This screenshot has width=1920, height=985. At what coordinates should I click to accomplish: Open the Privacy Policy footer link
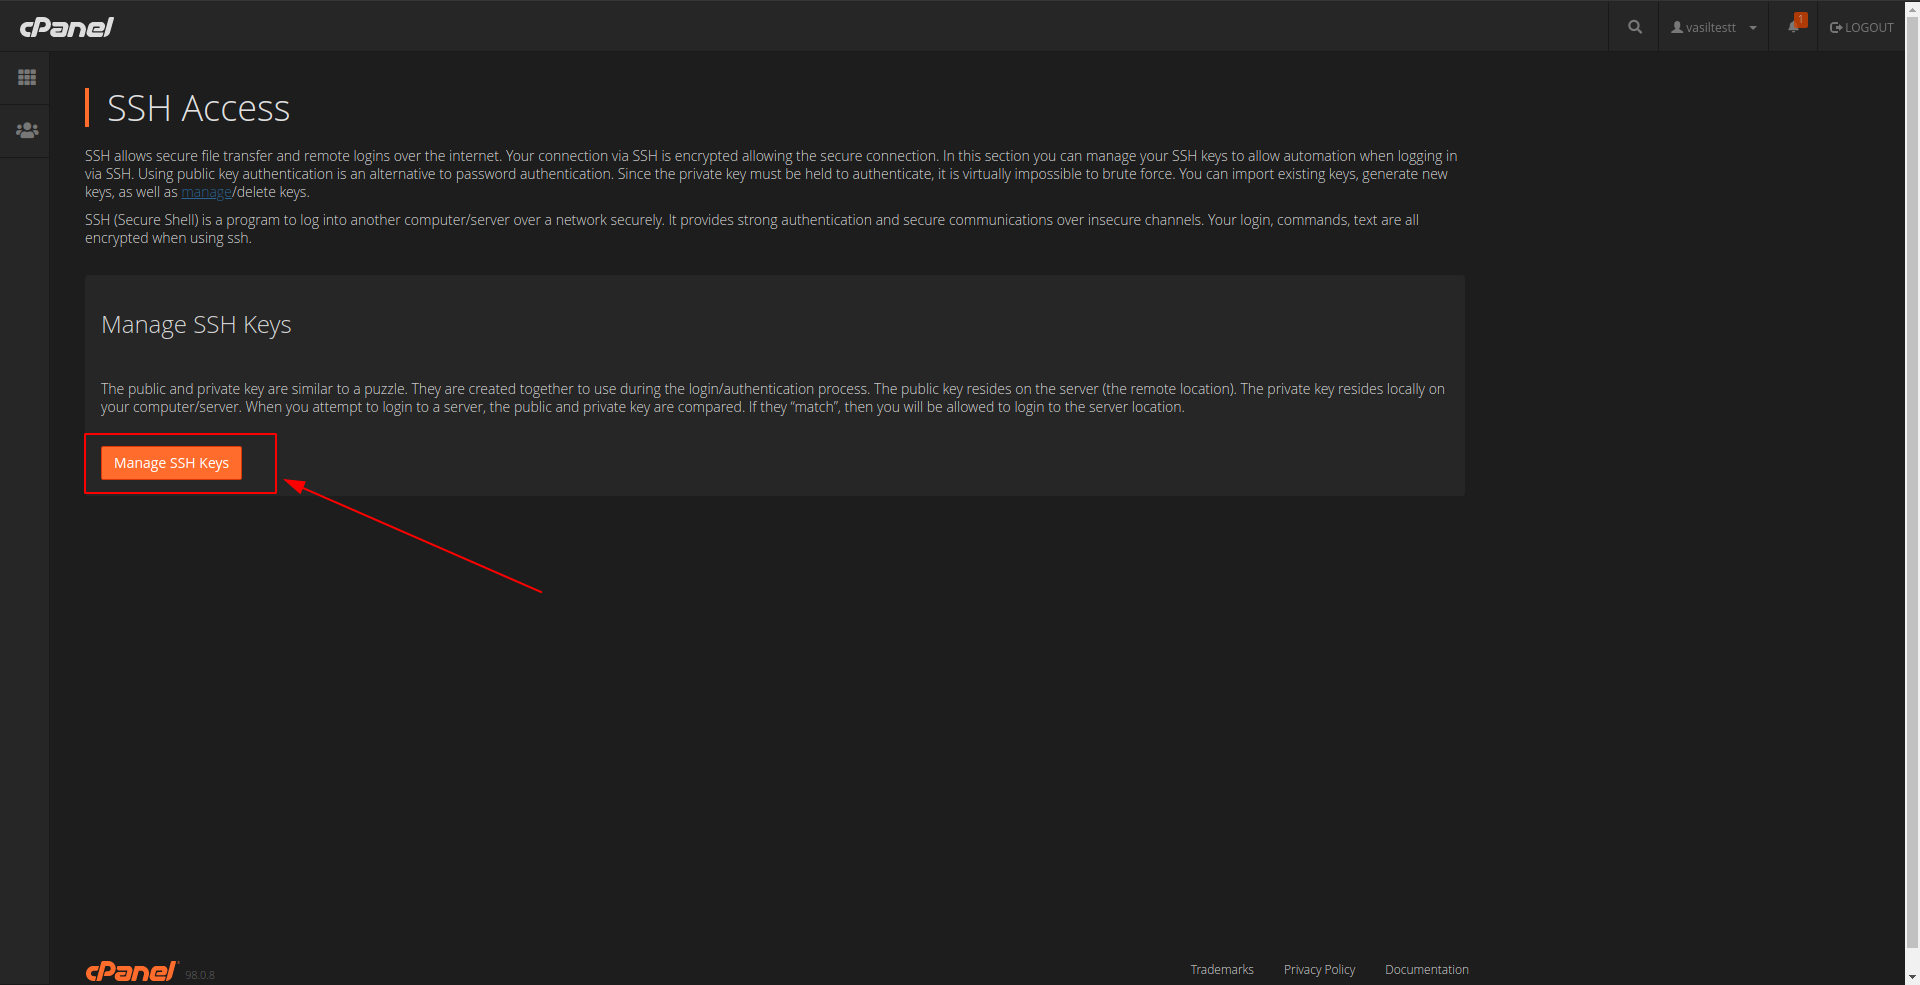(x=1319, y=970)
